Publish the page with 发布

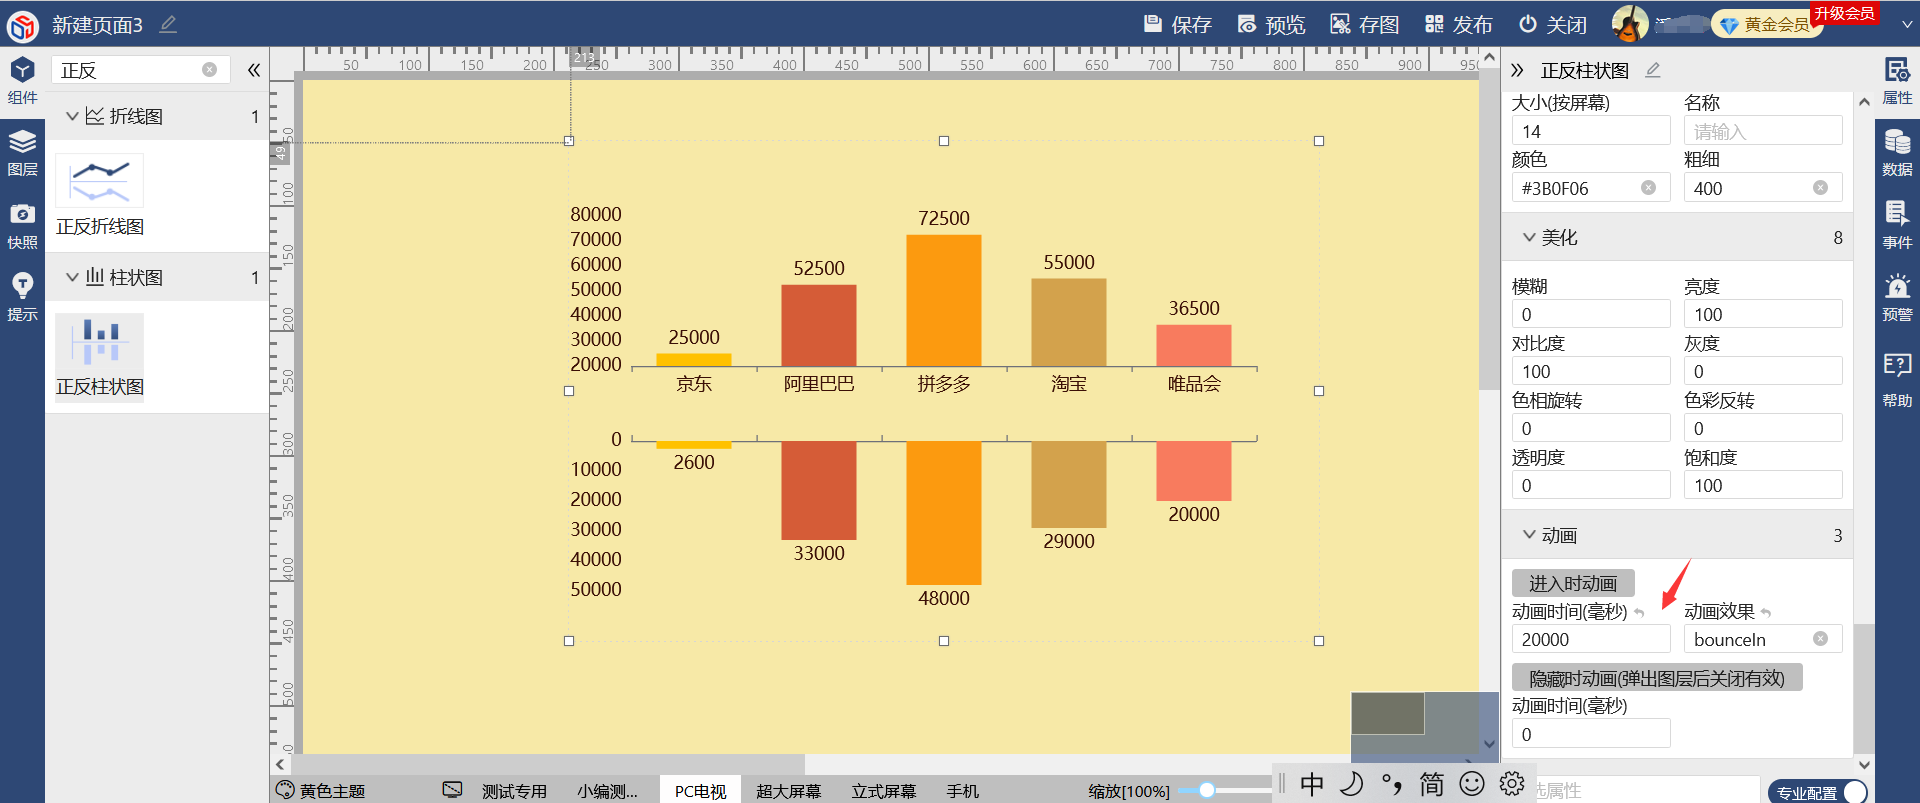[1458, 24]
